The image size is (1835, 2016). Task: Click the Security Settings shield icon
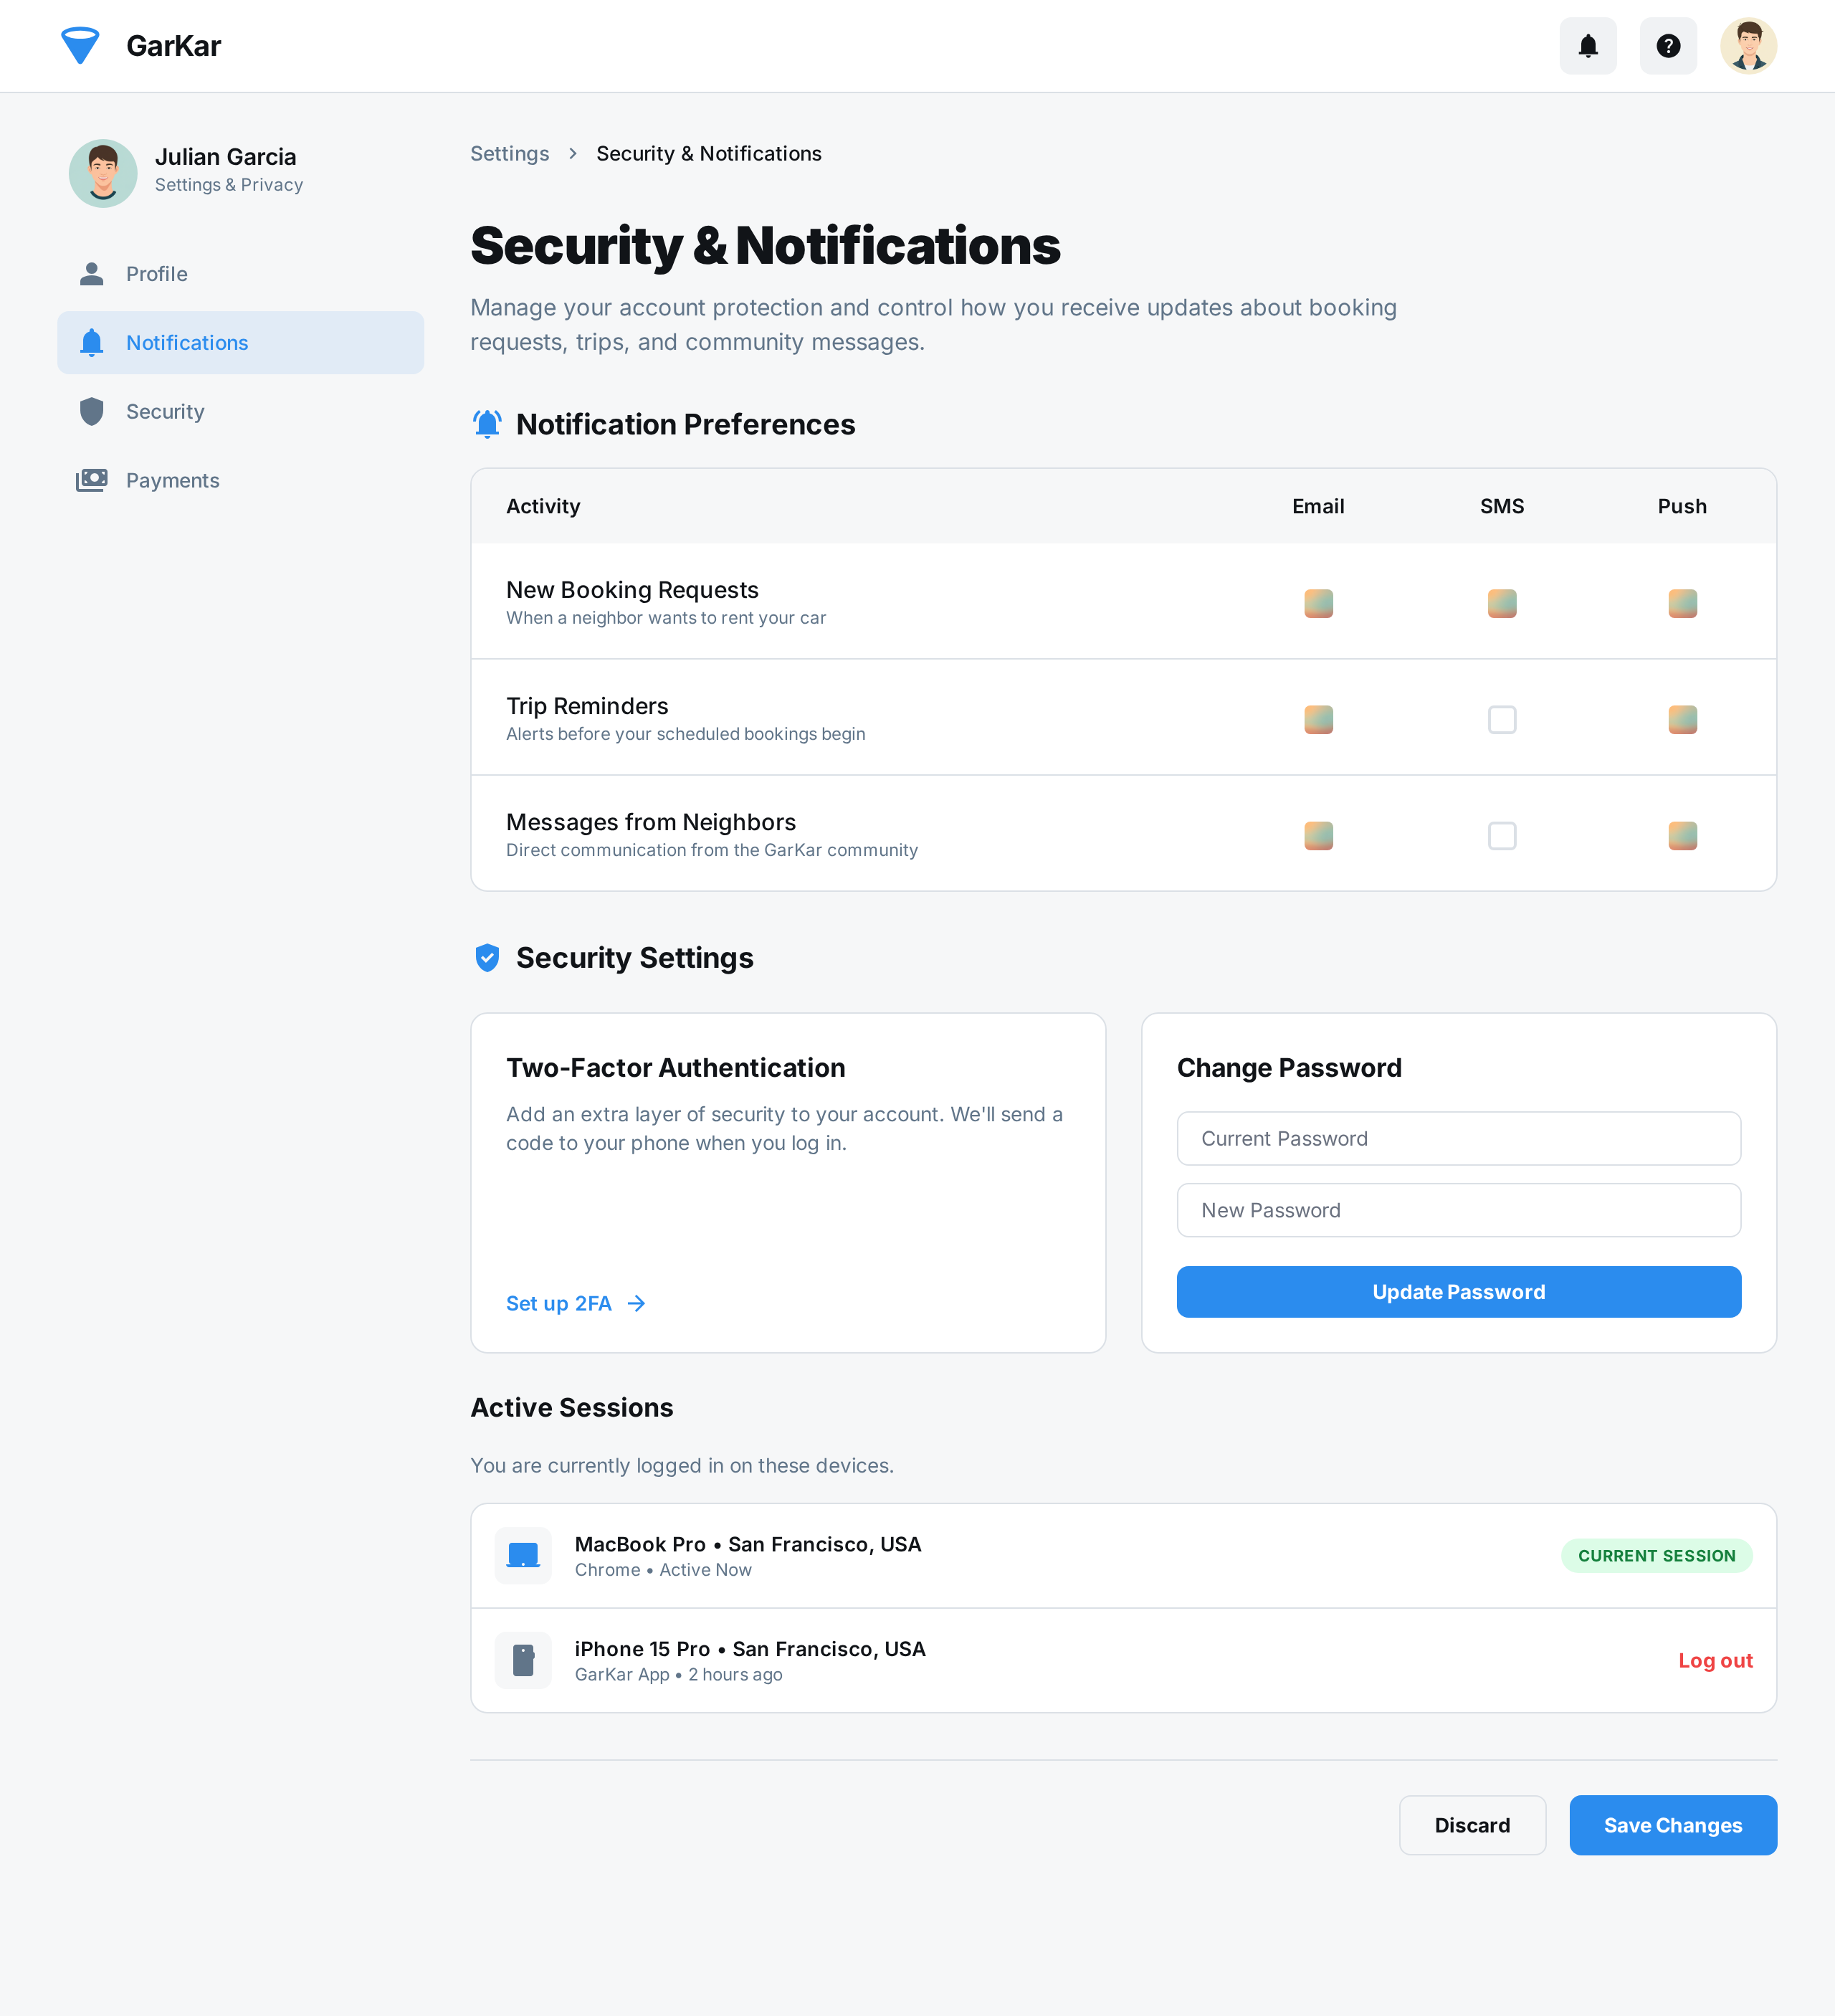point(487,958)
